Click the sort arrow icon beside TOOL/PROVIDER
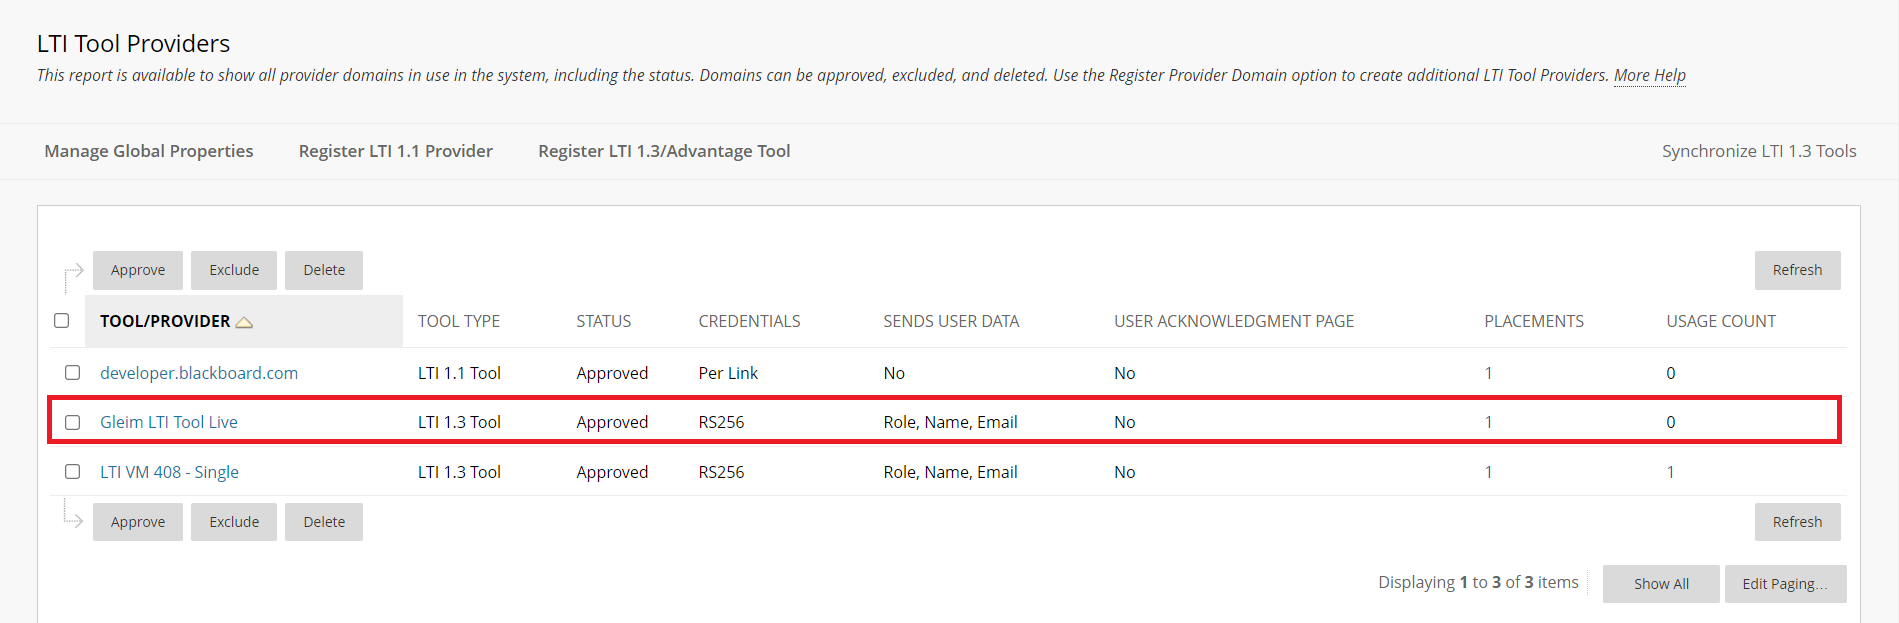 [x=244, y=322]
